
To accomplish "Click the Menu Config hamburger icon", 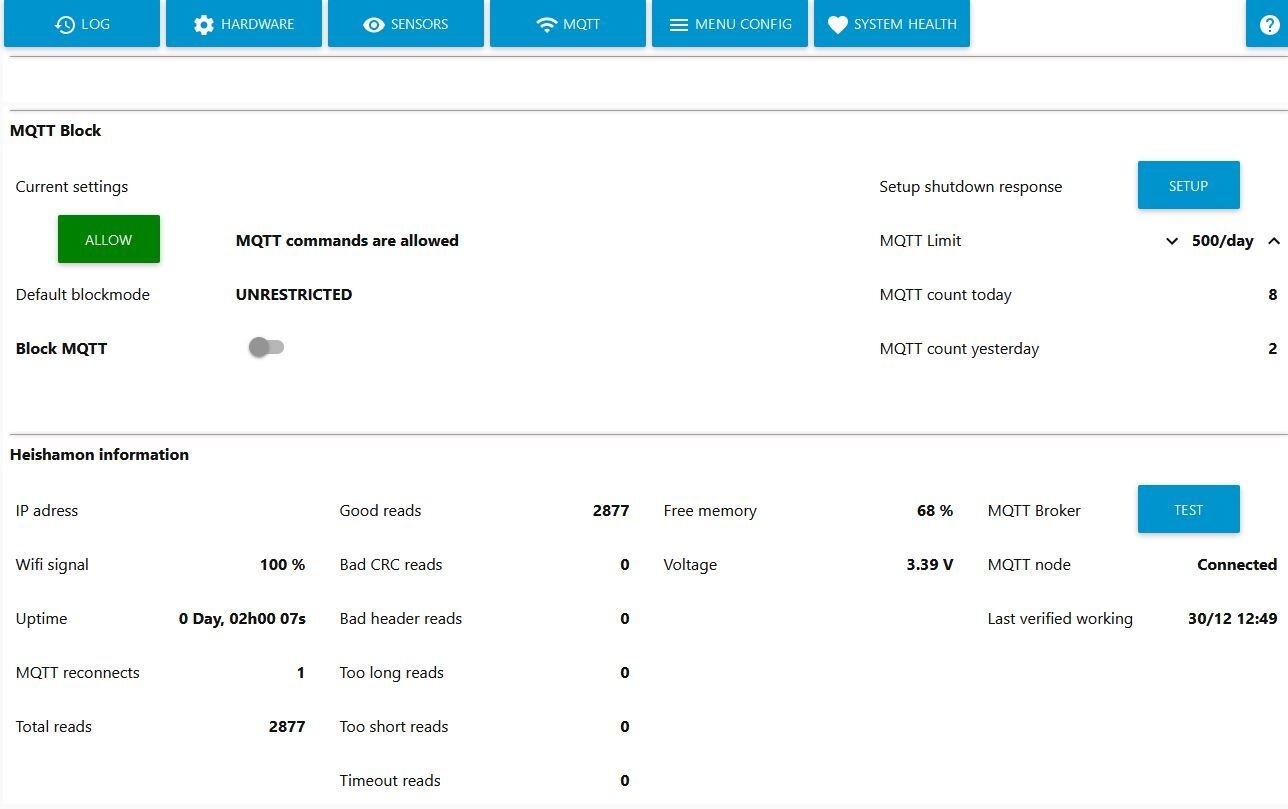I will (679, 24).
